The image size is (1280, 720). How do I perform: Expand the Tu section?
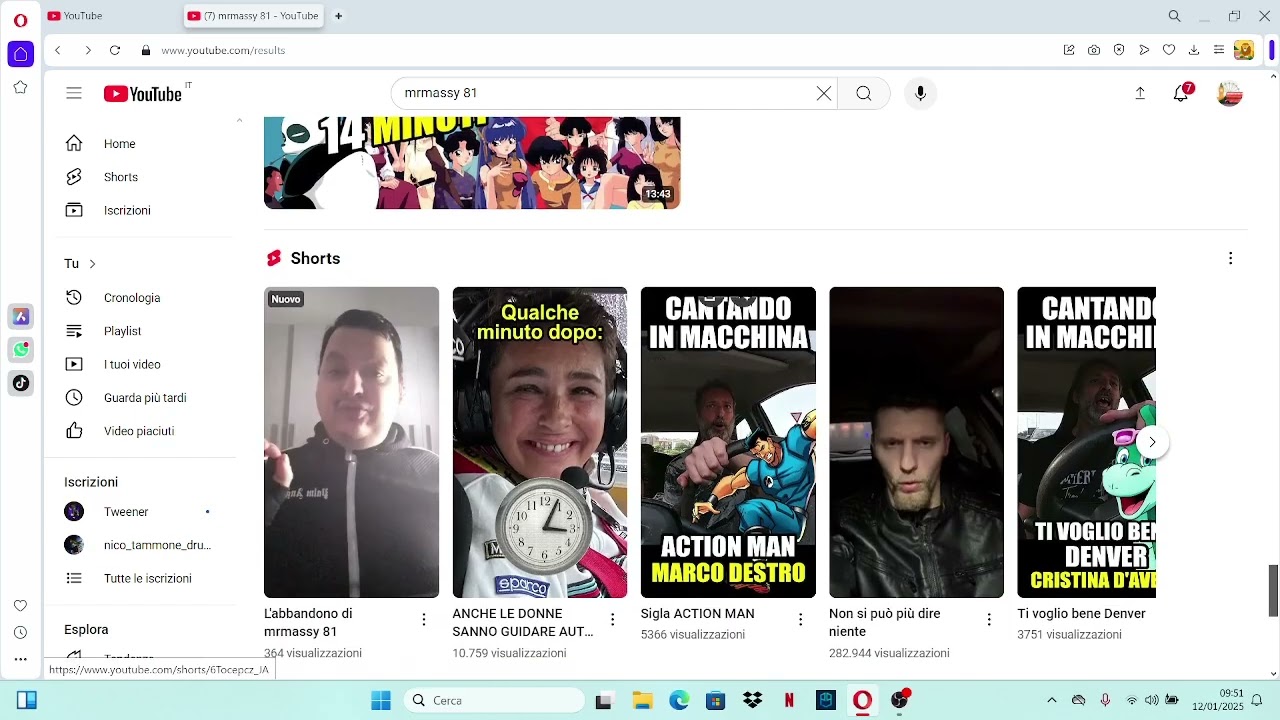coord(80,264)
